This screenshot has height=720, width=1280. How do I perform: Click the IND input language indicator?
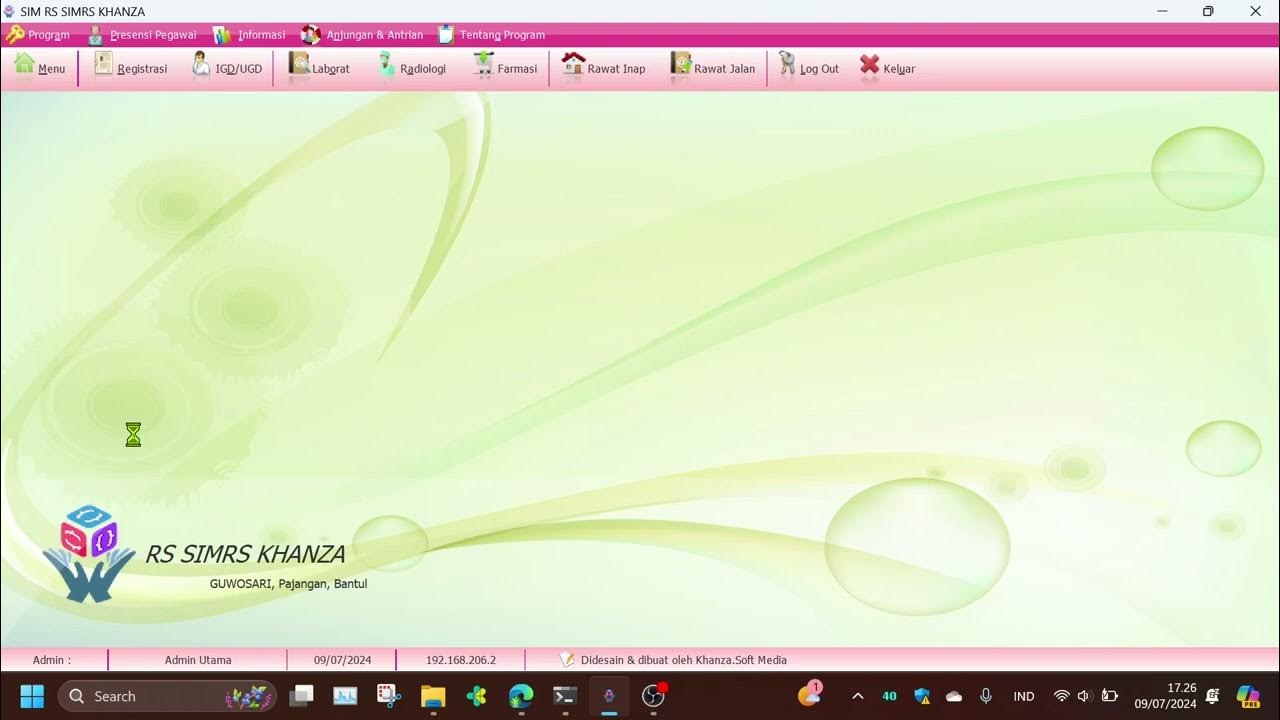pos(1024,696)
